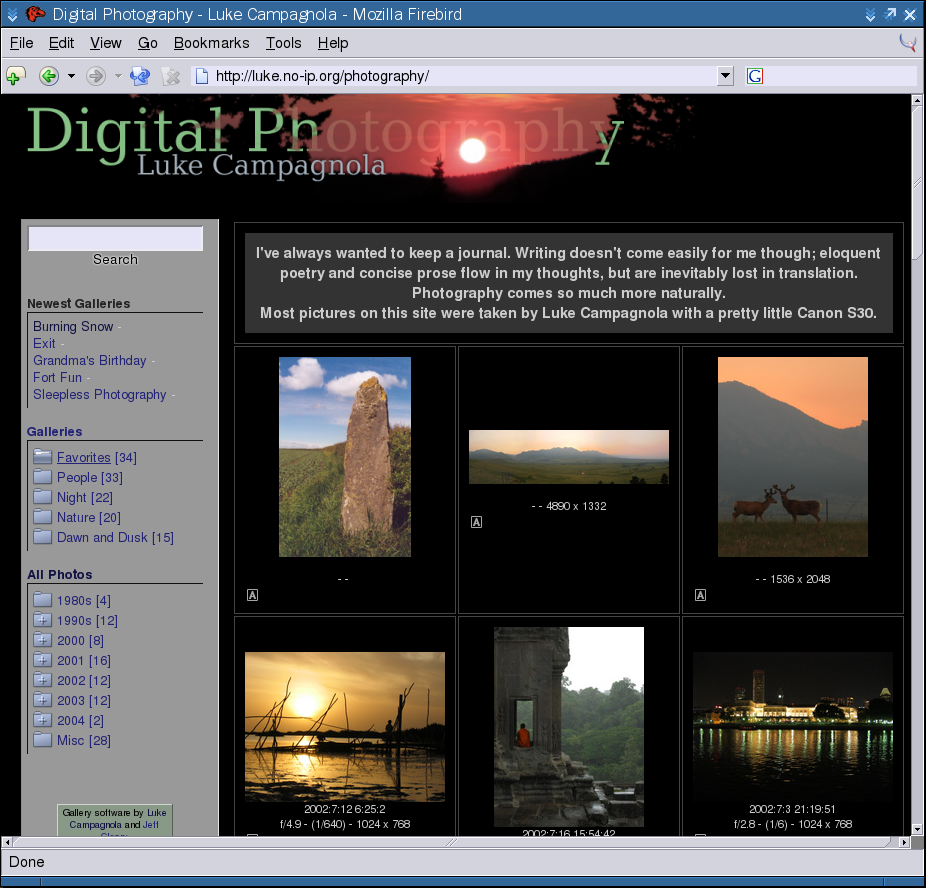Open the window menu arrow in the title bar
This screenshot has height=888, width=926.
12,14
